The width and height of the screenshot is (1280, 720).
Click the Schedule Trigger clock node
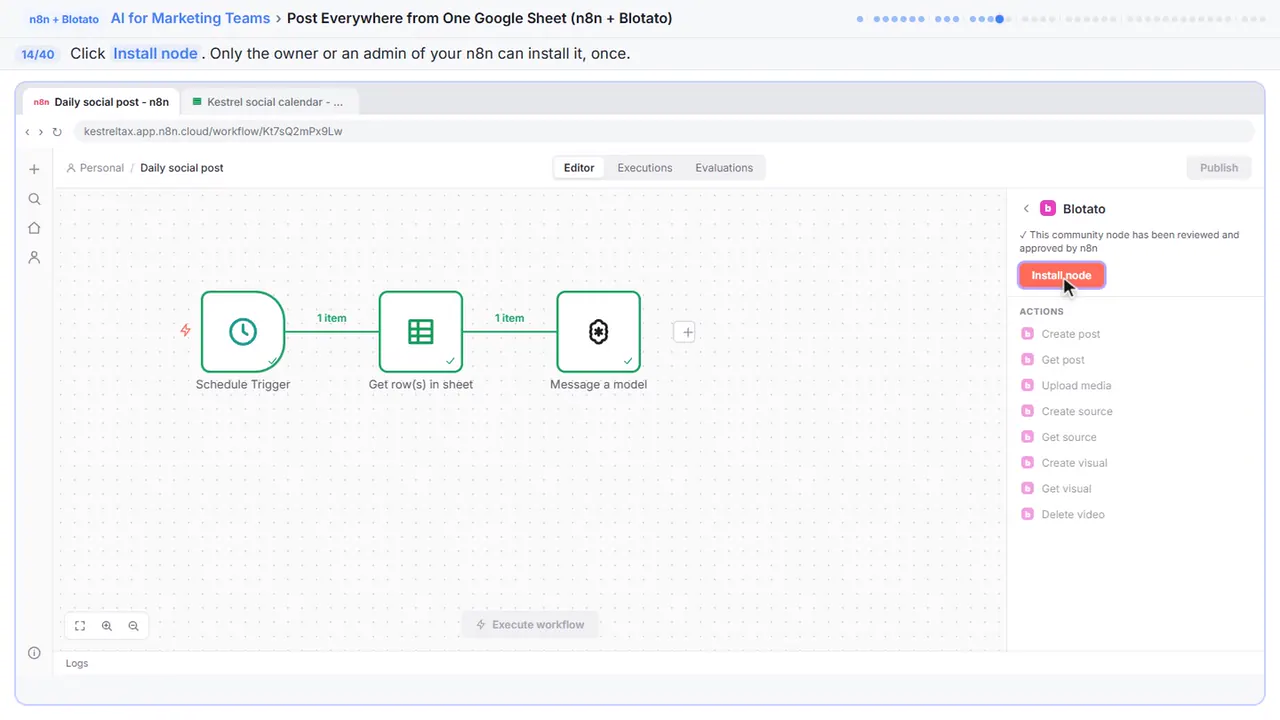point(243,332)
